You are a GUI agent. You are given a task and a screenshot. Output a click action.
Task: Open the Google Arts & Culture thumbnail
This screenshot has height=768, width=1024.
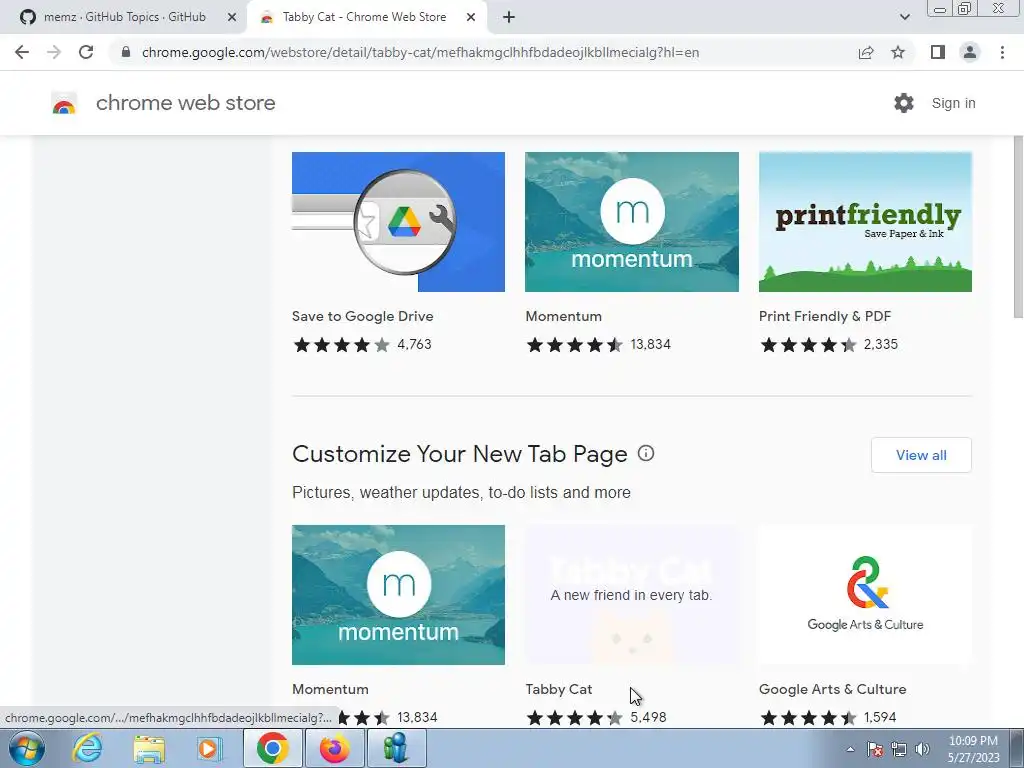pos(865,595)
